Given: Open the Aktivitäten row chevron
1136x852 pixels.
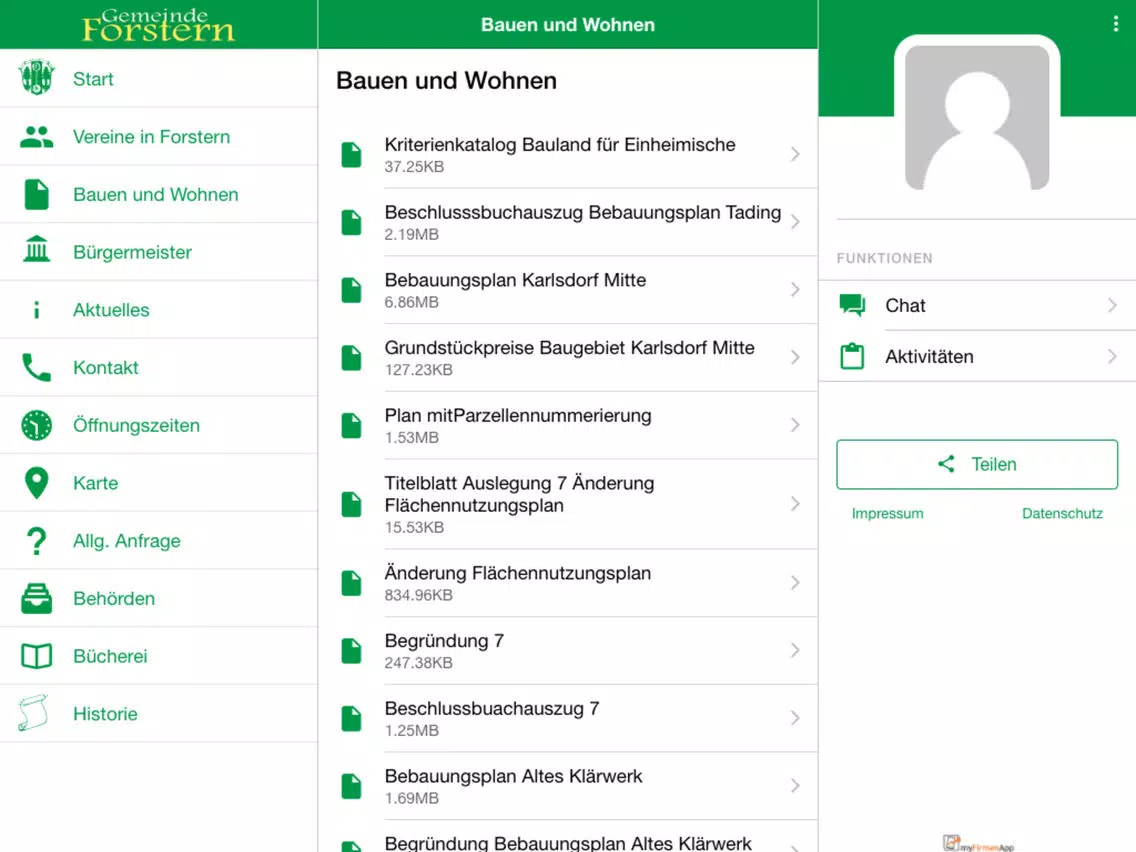Looking at the screenshot, I should pos(1112,356).
